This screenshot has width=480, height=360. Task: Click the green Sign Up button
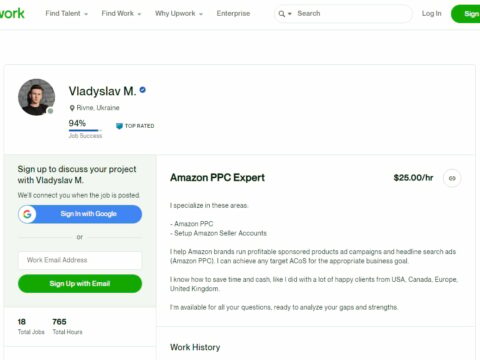[x=466, y=14]
